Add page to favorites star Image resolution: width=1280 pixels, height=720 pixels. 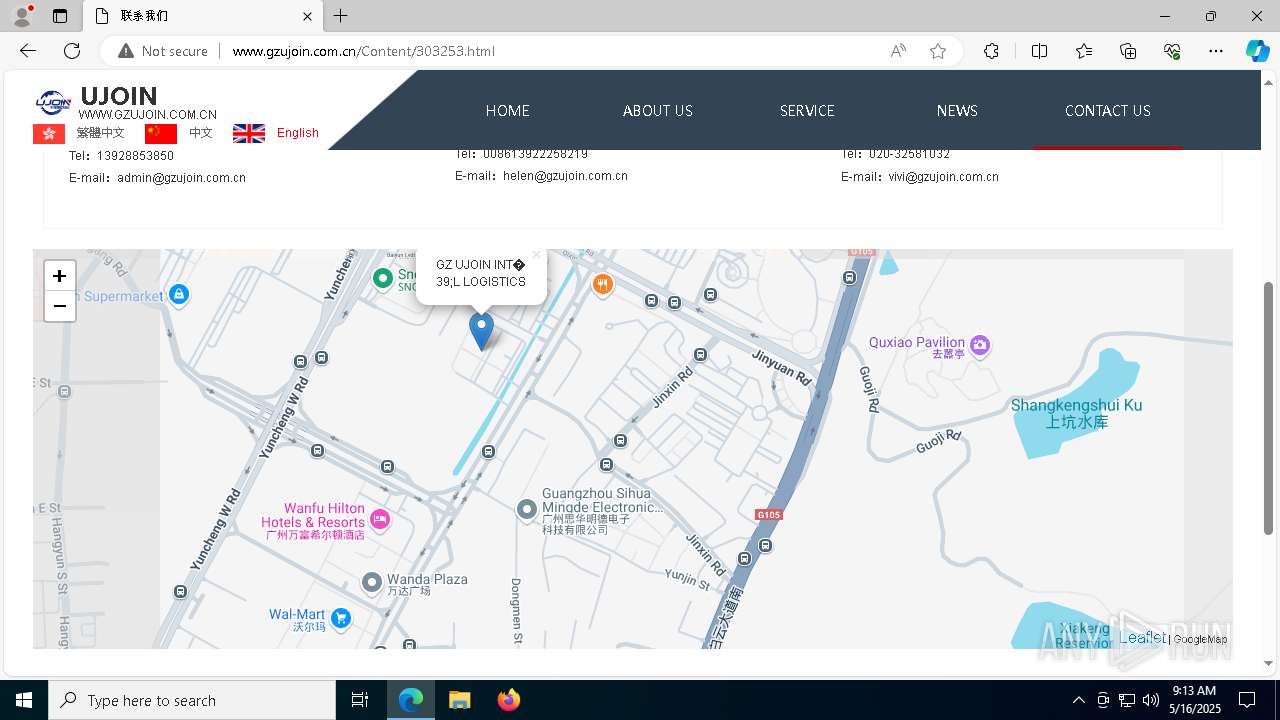coord(938,51)
